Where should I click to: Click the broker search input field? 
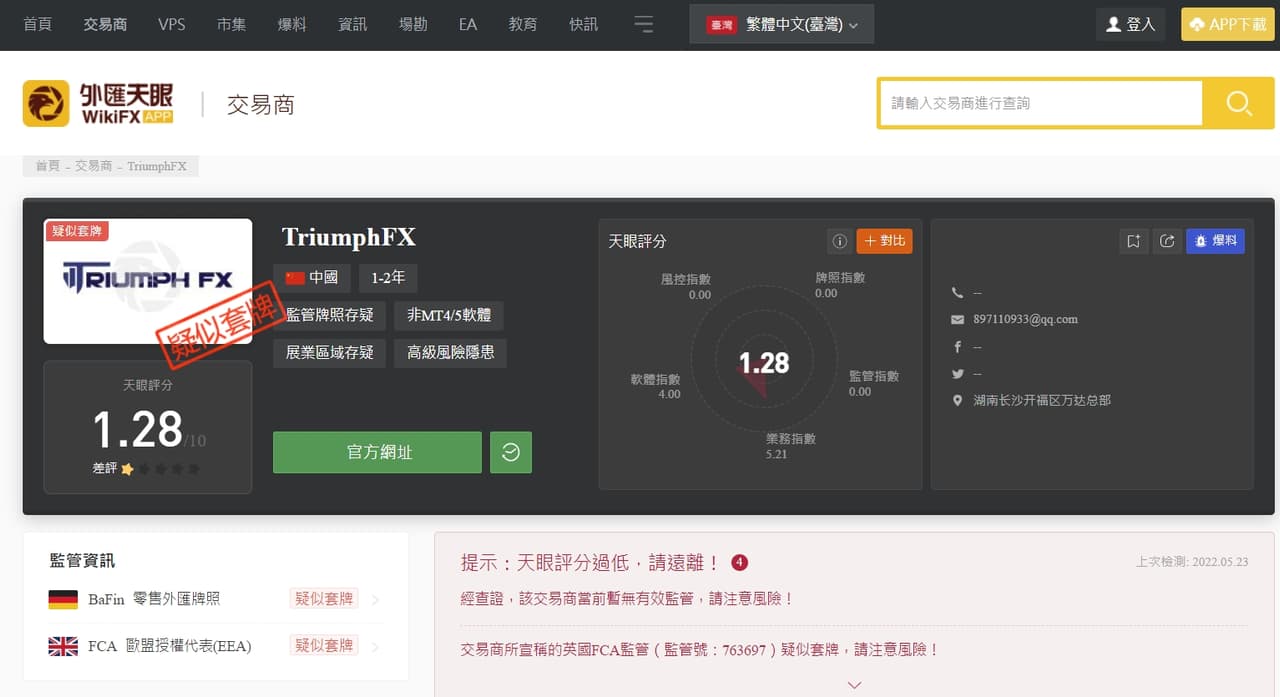(x=1040, y=103)
